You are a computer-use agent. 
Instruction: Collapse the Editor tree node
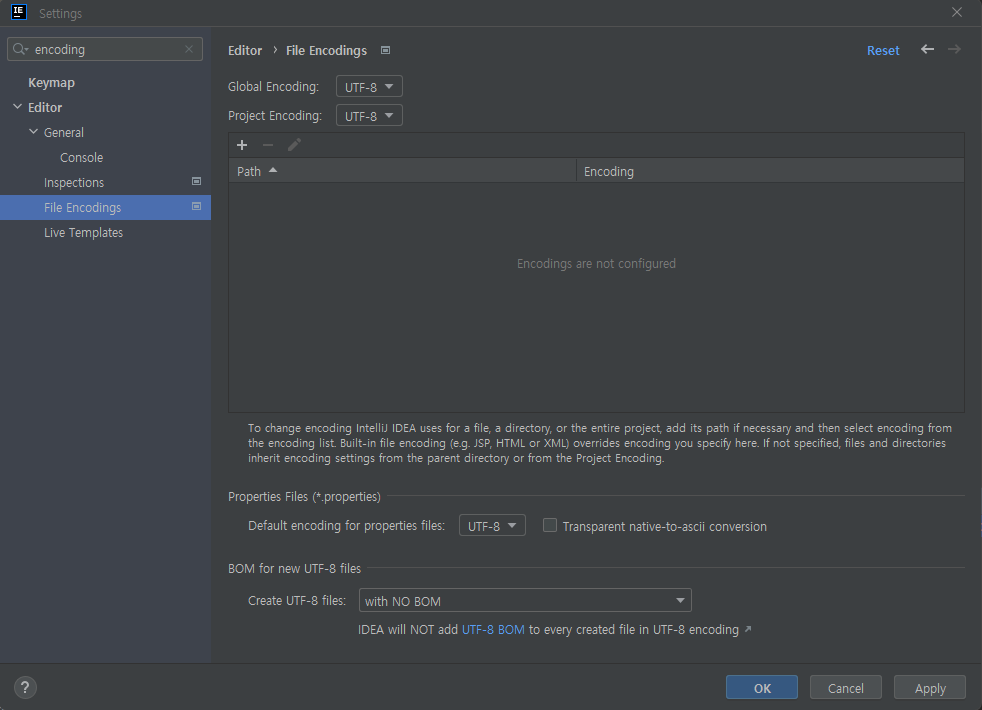coord(18,107)
